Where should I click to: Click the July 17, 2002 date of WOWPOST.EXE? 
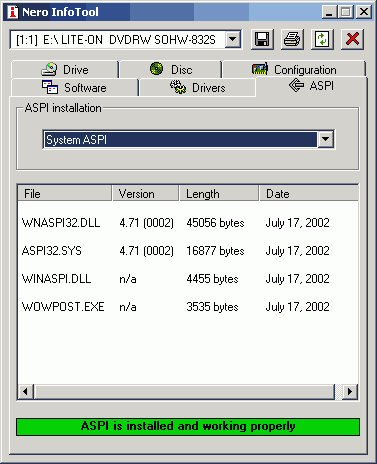(297, 307)
